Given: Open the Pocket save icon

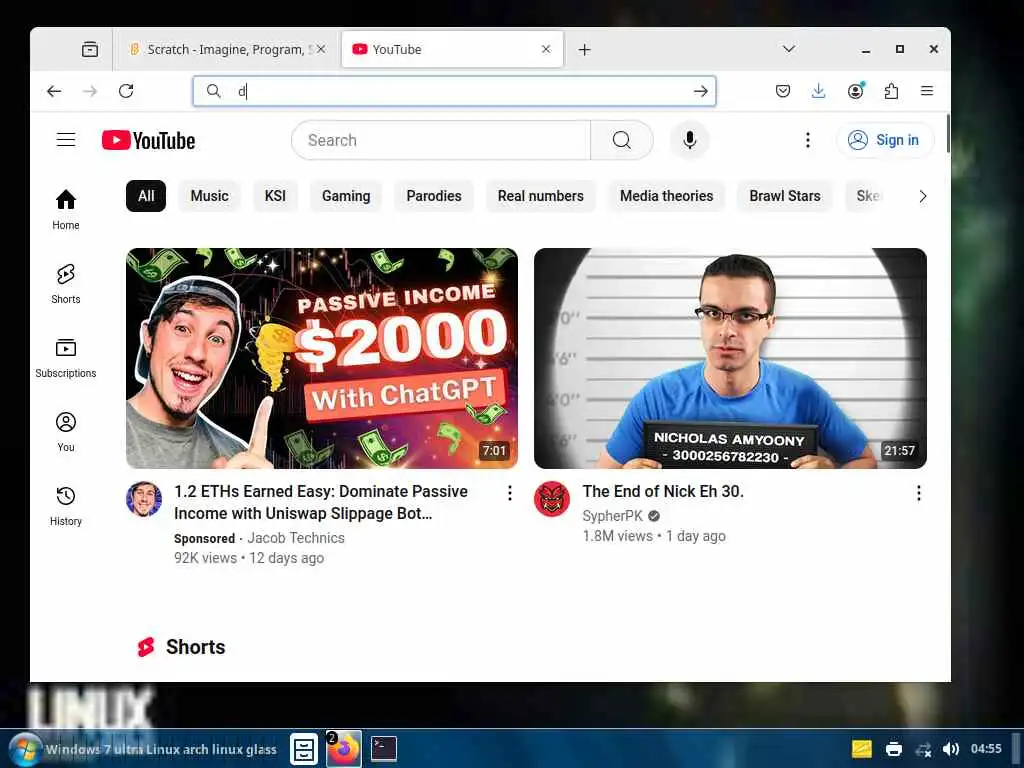Looking at the screenshot, I should [x=783, y=91].
